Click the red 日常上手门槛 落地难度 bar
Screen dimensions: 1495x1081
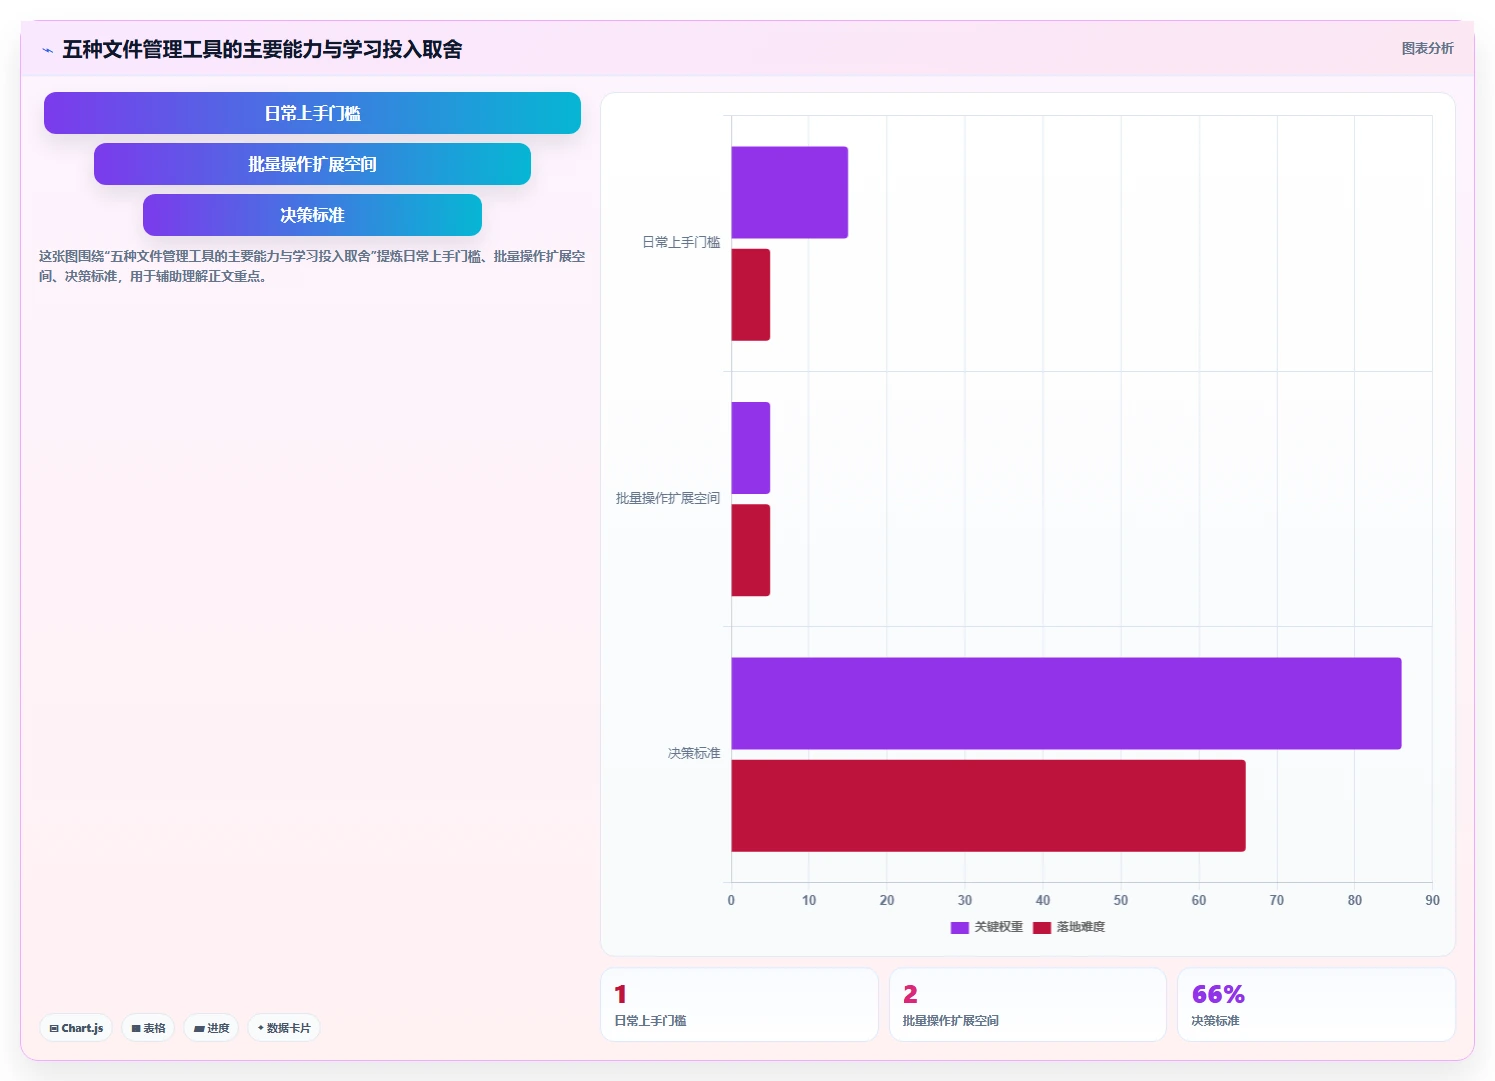coord(750,295)
